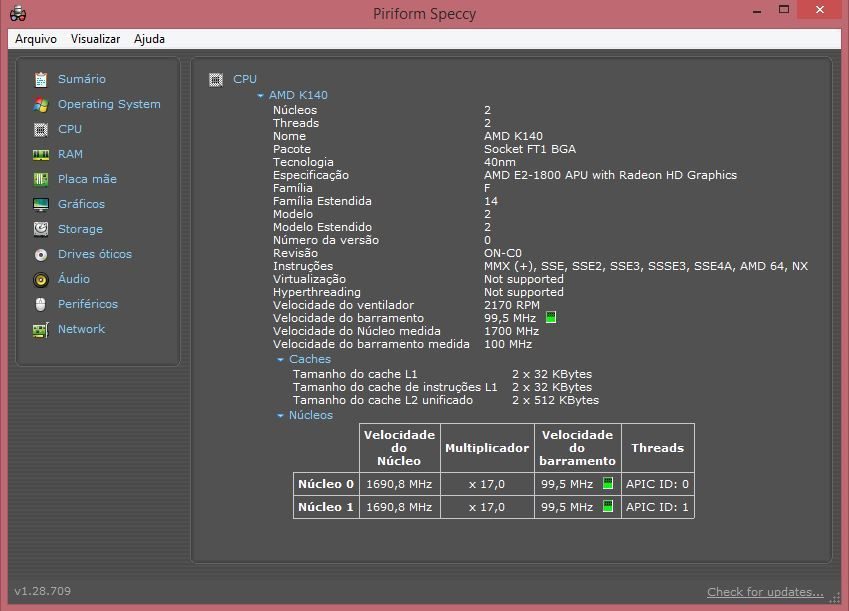The height and width of the screenshot is (611, 849).
Task: Click the Virtualização label
Action: pyautogui.click(x=309, y=279)
